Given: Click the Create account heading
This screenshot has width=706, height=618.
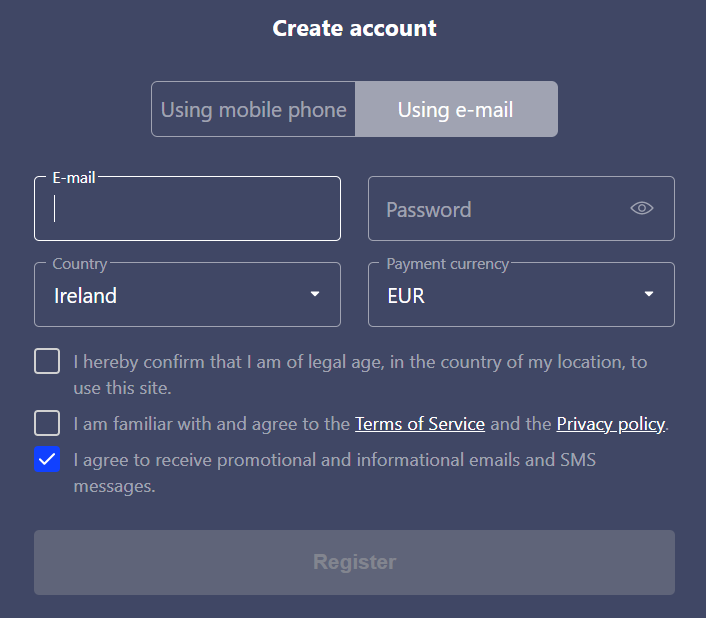Looking at the screenshot, I should click(354, 28).
